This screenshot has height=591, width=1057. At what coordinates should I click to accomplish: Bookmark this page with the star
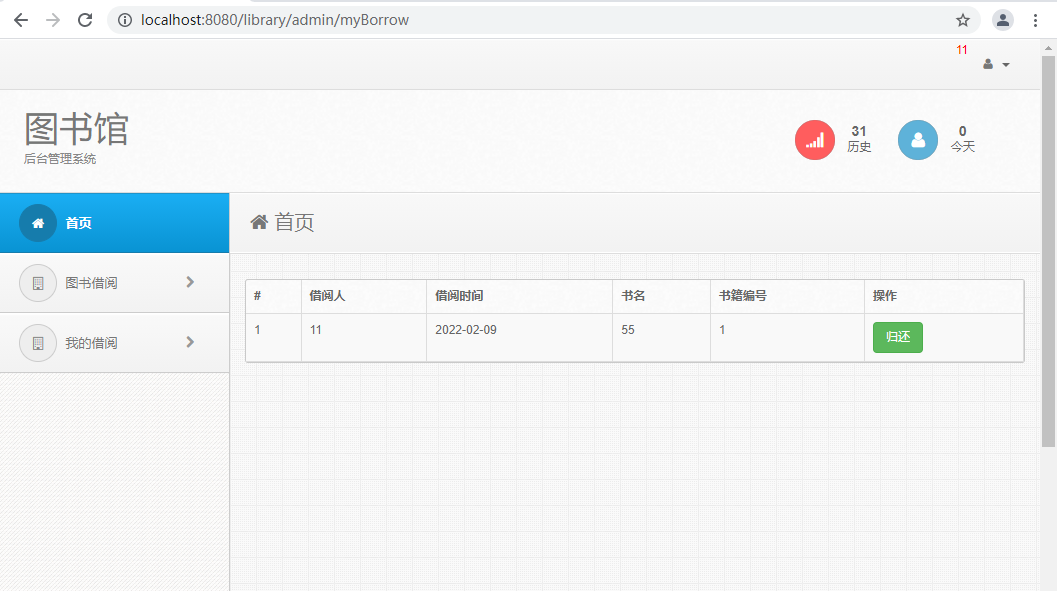963,20
